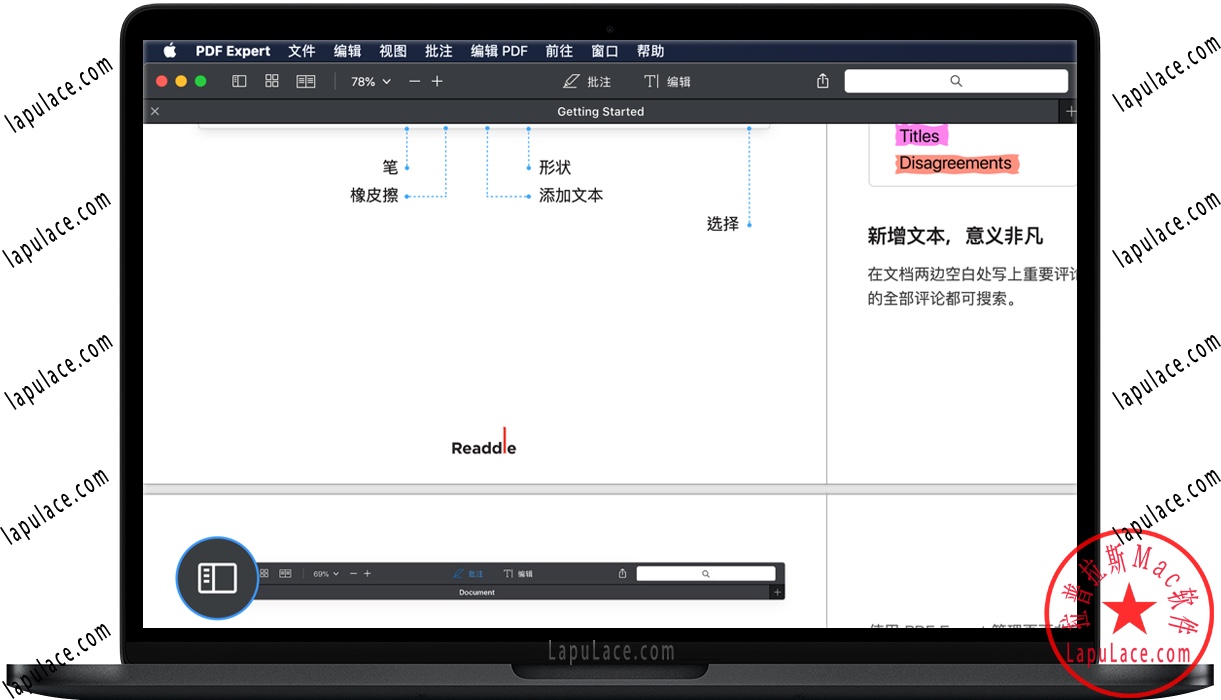1221x700 pixels.
Task: Click the 橡皮擦 label in the document
Action: [374, 195]
